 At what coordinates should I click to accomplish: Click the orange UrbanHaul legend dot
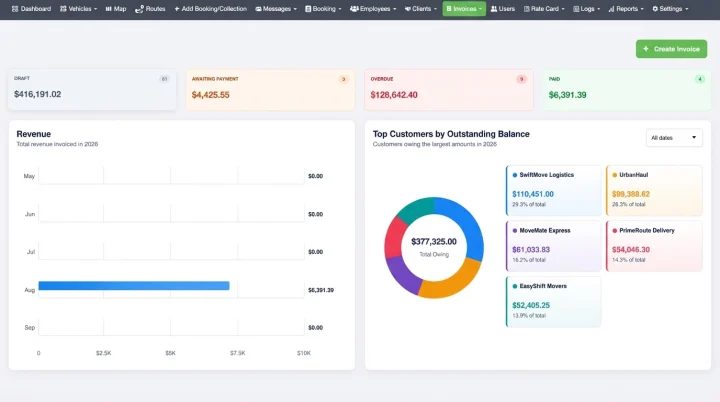pyautogui.click(x=614, y=175)
